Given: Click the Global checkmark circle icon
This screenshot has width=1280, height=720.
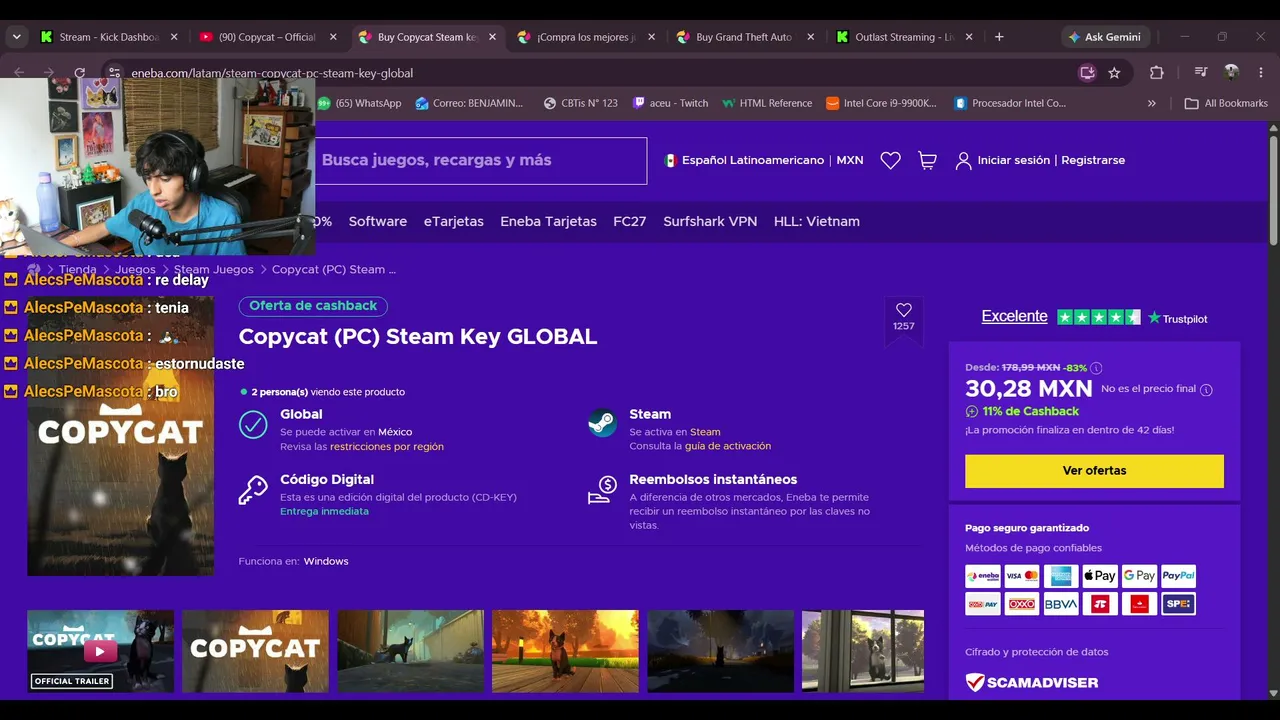Looking at the screenshot, I should pos(253,424).
